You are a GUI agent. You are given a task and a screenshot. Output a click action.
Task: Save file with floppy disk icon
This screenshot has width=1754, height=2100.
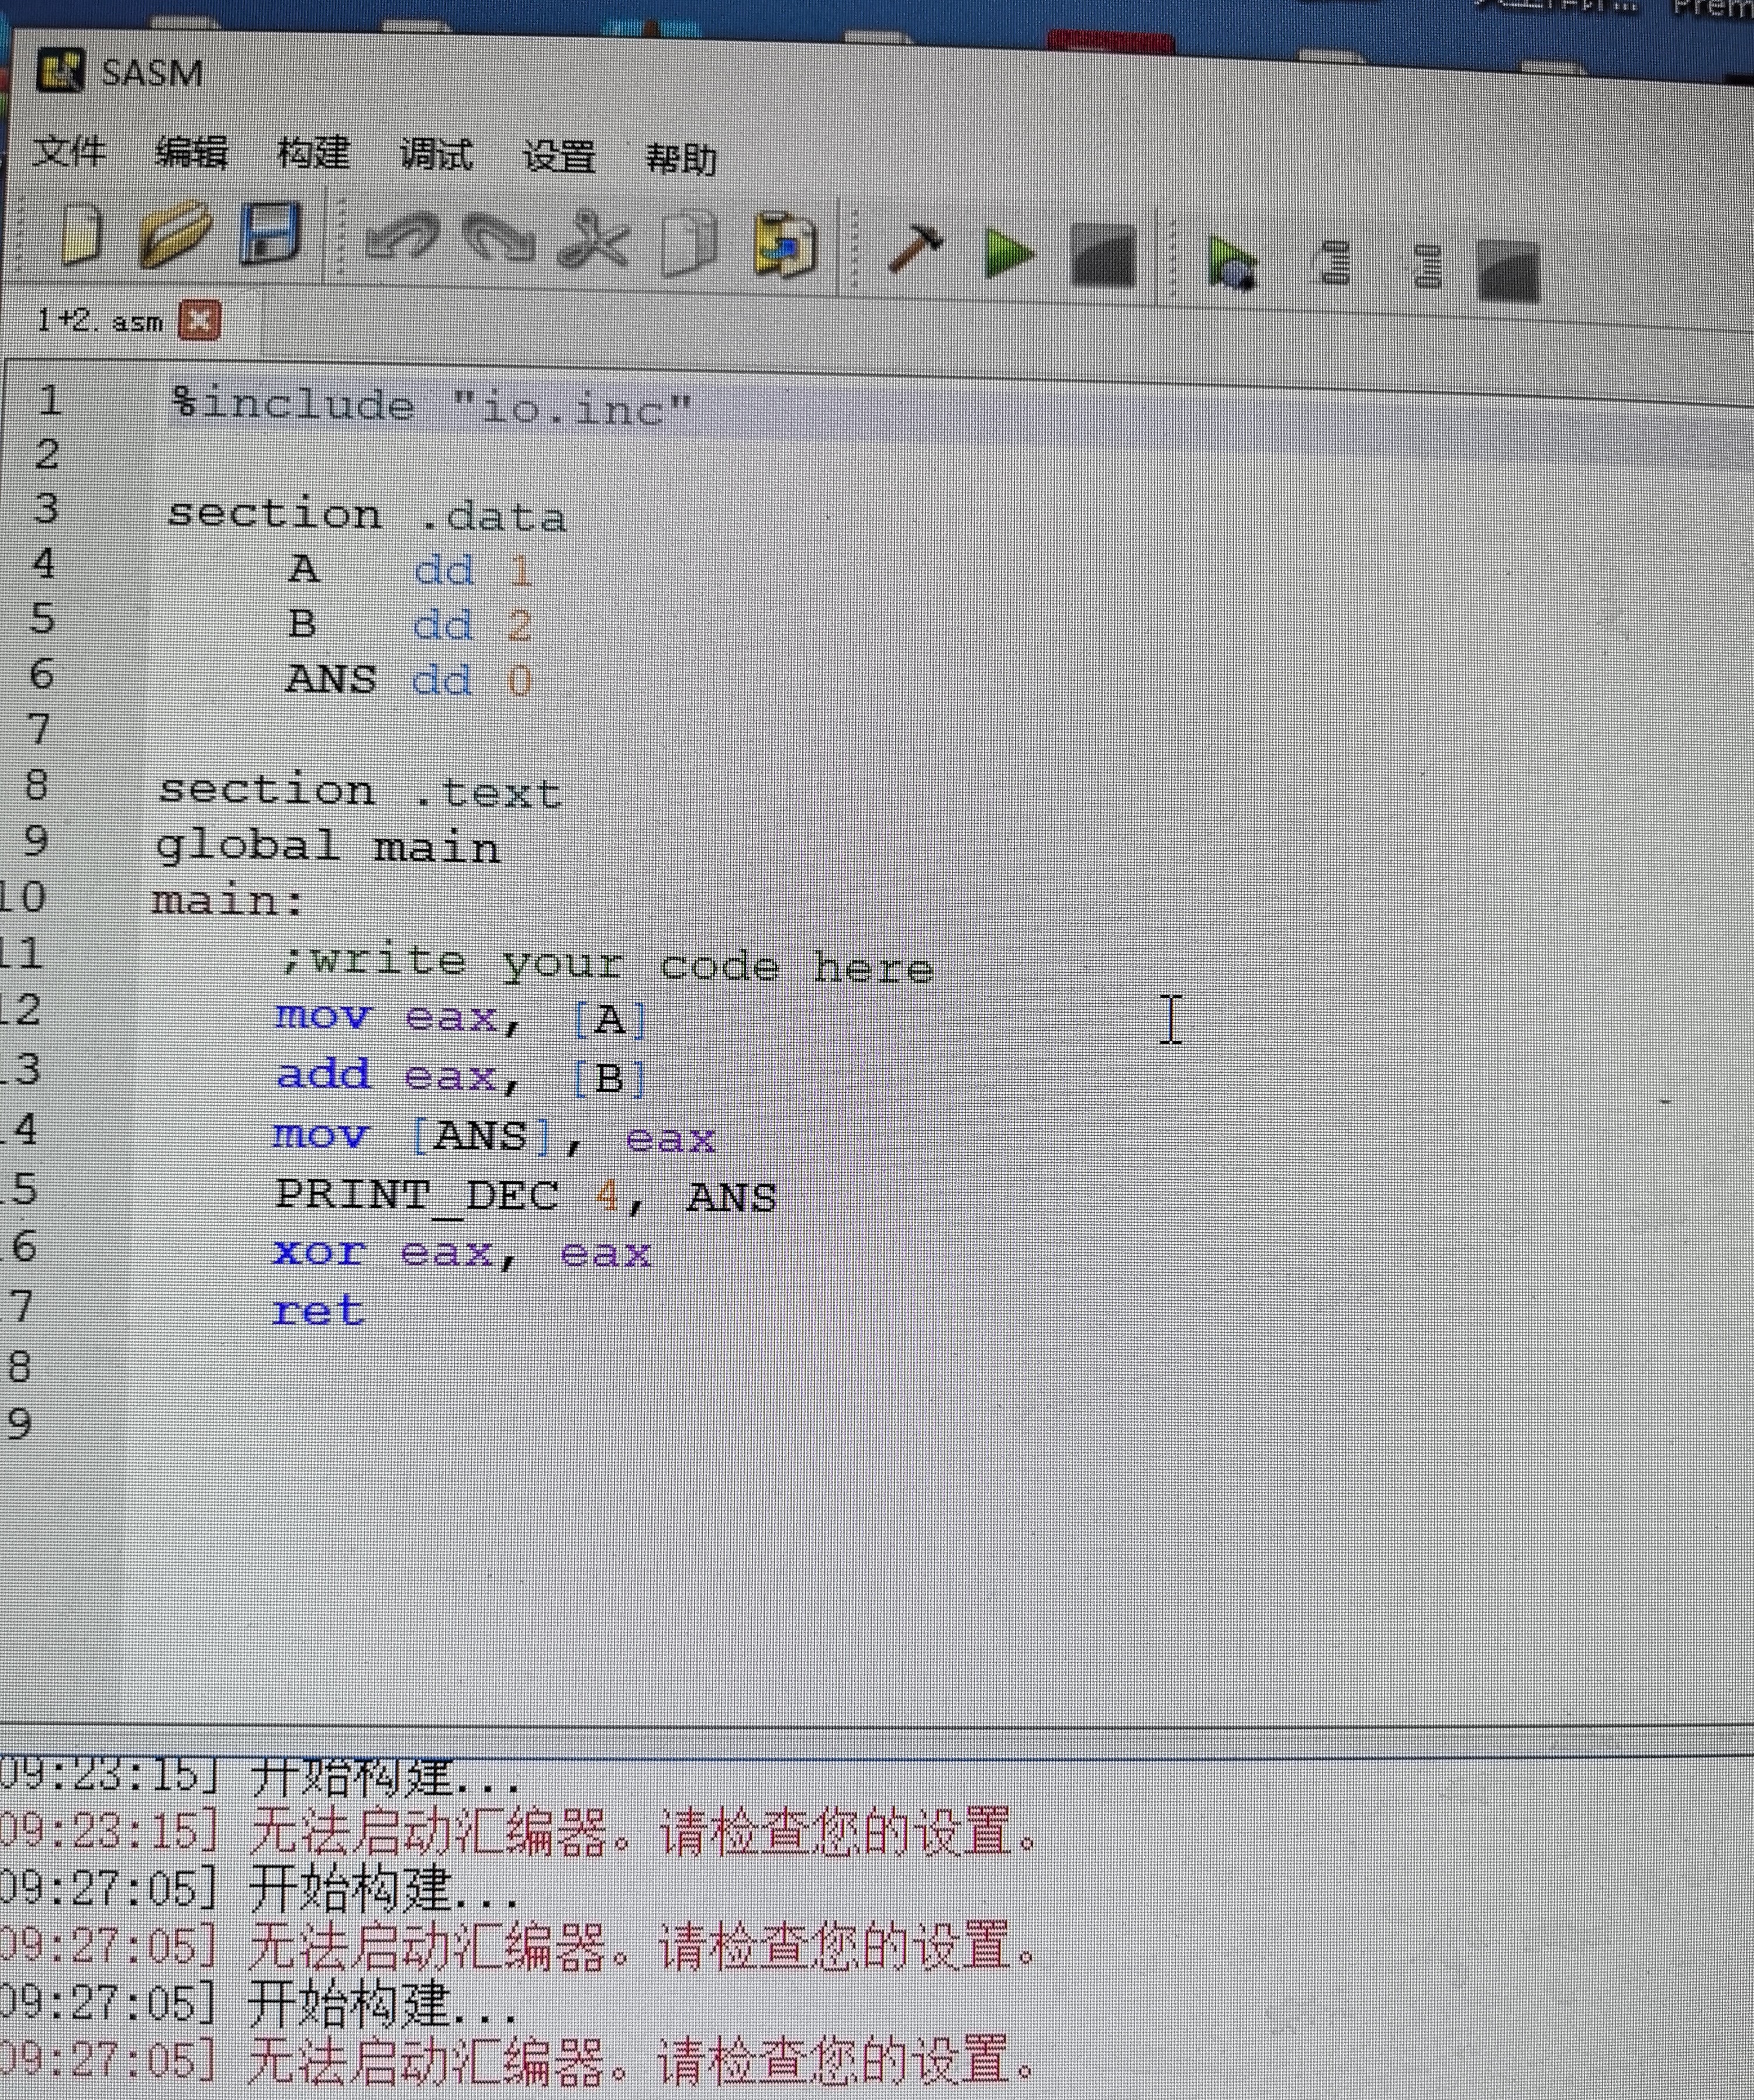pyautogui.click(x=270, y=234)
